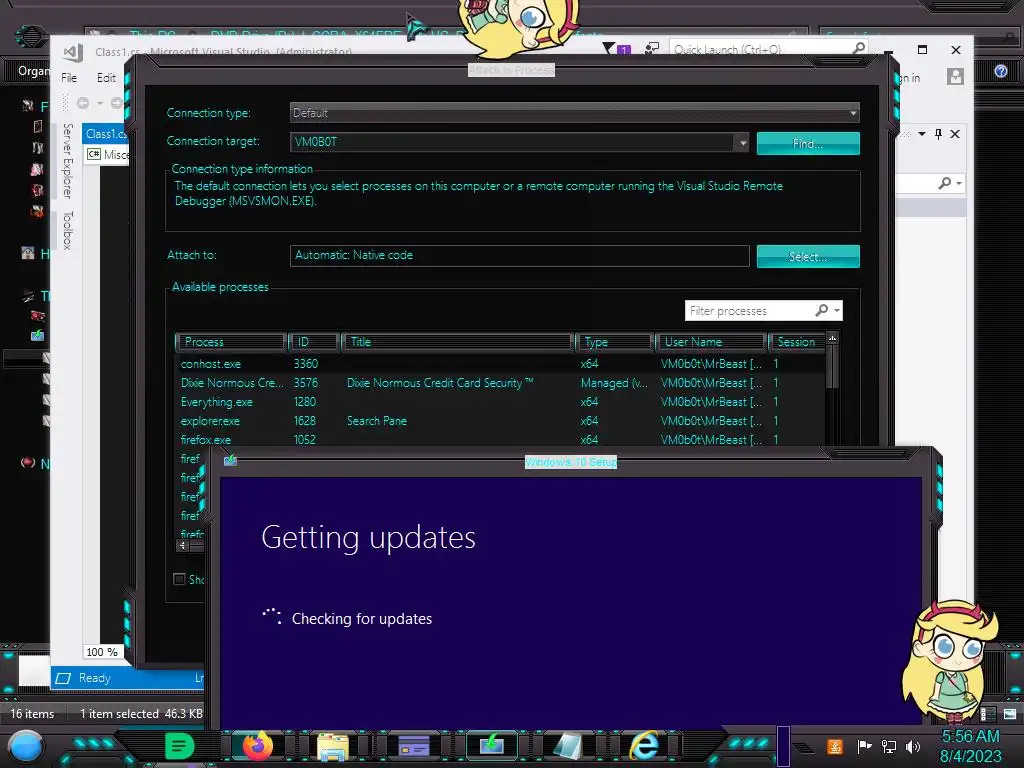The height and width of the screenshot is (768, 1024).
Task: Click the Ready status bar icon
Action: (x=63, y=678)
